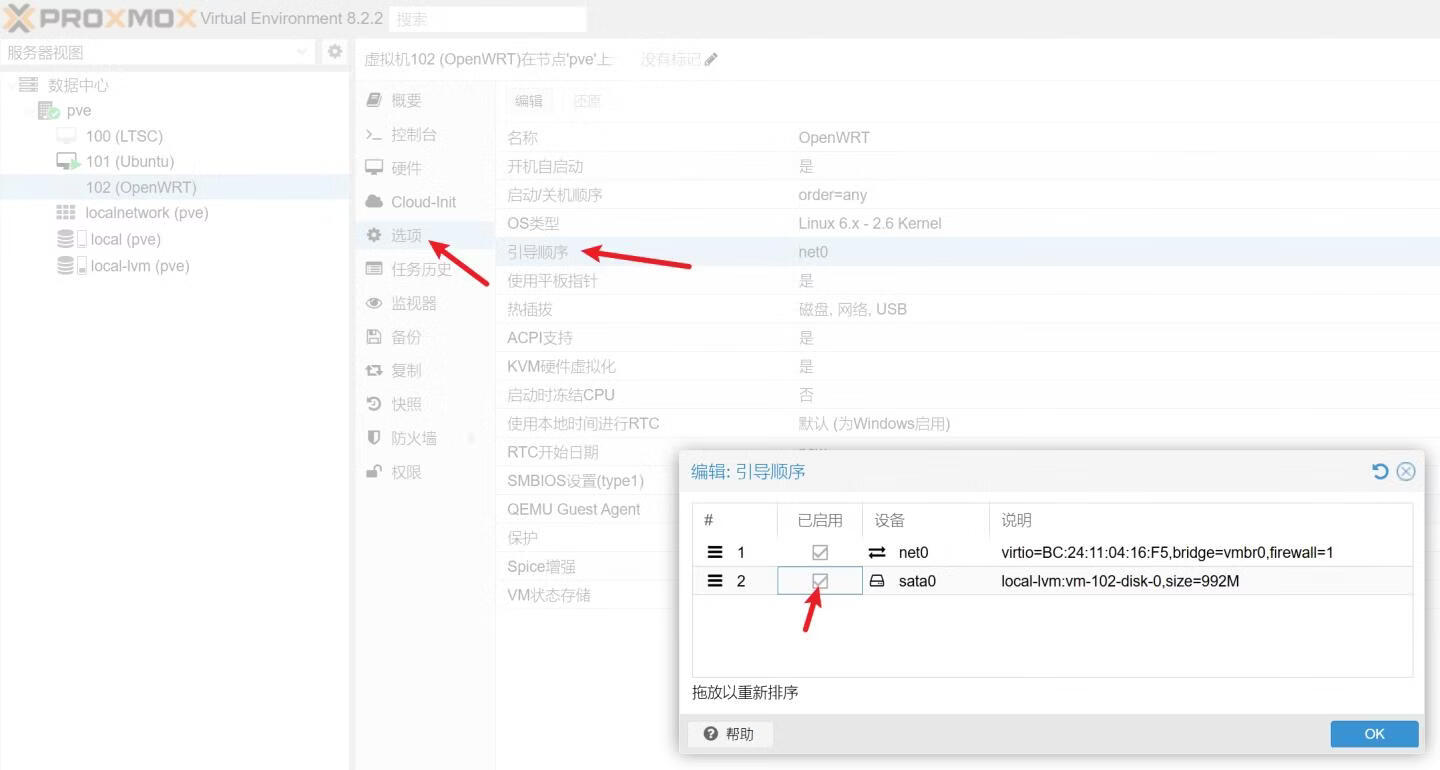Viewport: 1440px width, 770px height.
Task: Close the boot order edit dialog
Action: pyautogui.click(x=1406, y=471)
